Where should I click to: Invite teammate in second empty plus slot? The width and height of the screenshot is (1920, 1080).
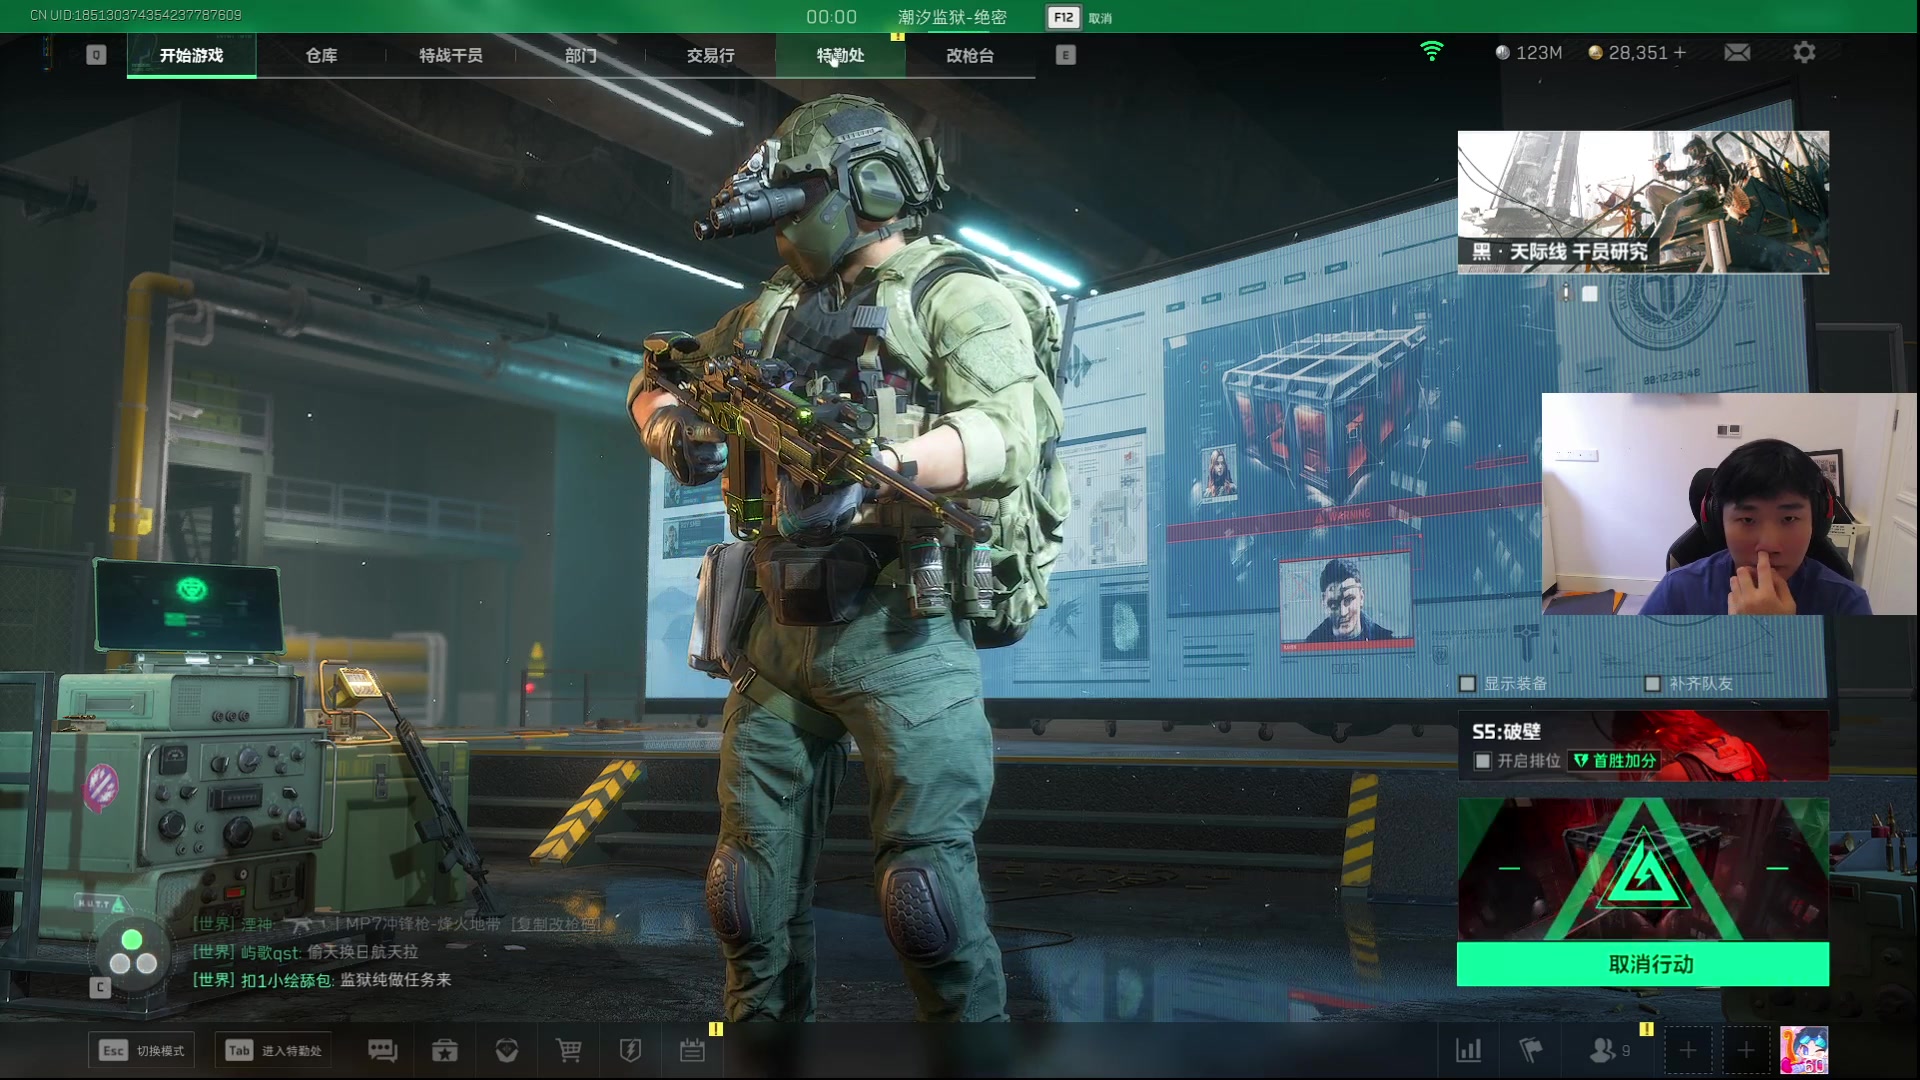coord(1746,1050)
